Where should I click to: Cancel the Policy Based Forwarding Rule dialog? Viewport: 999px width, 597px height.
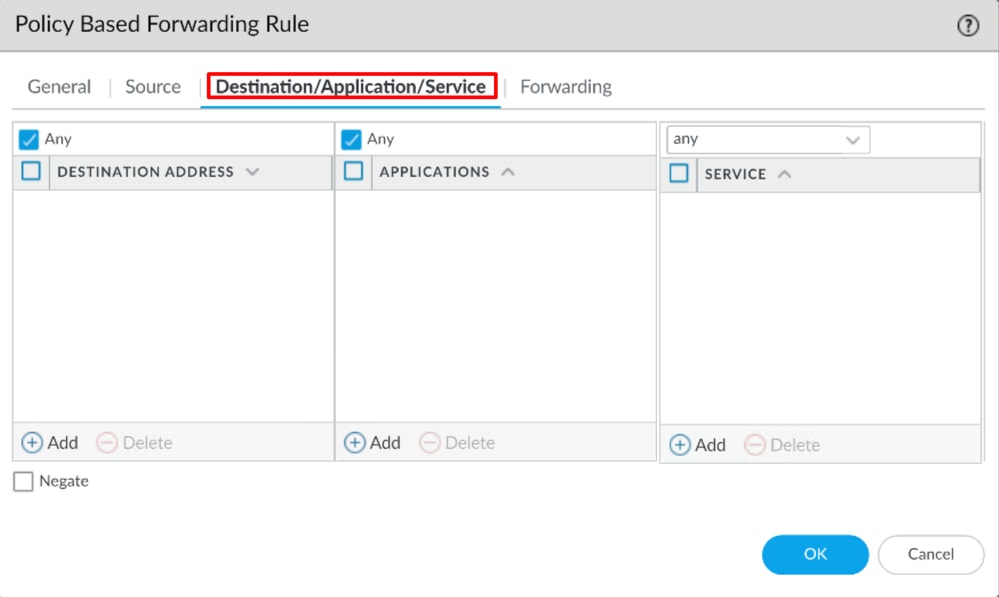coord(931,554)
